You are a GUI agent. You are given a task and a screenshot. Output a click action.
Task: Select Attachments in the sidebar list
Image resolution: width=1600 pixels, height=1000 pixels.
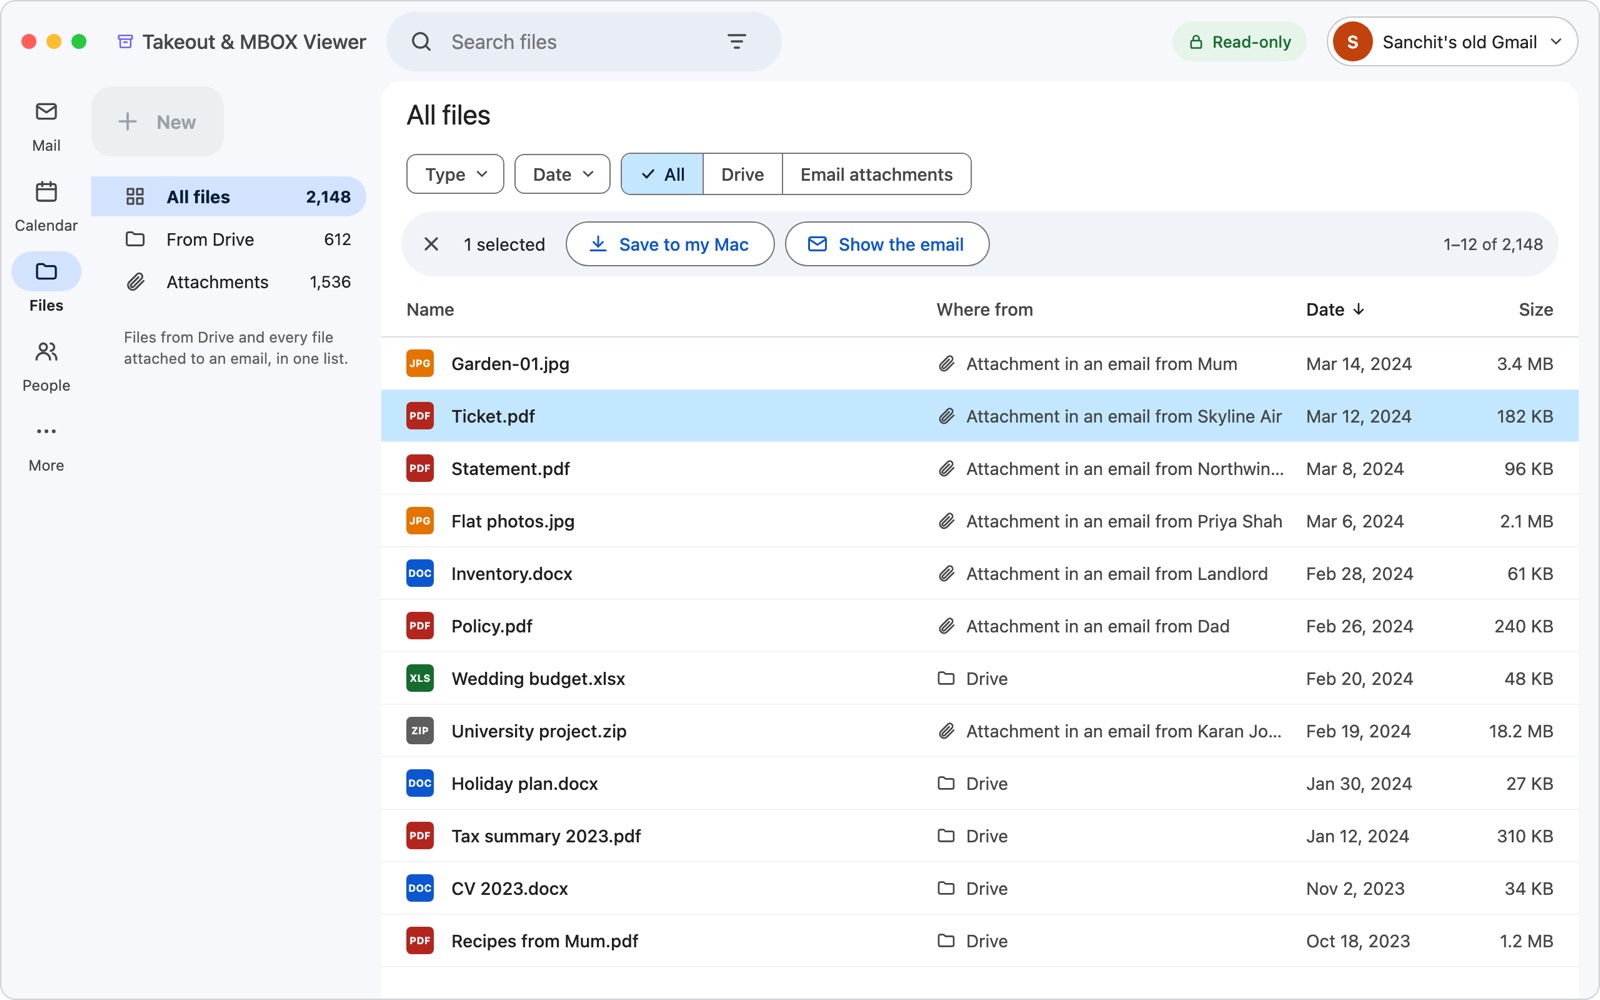229,282
